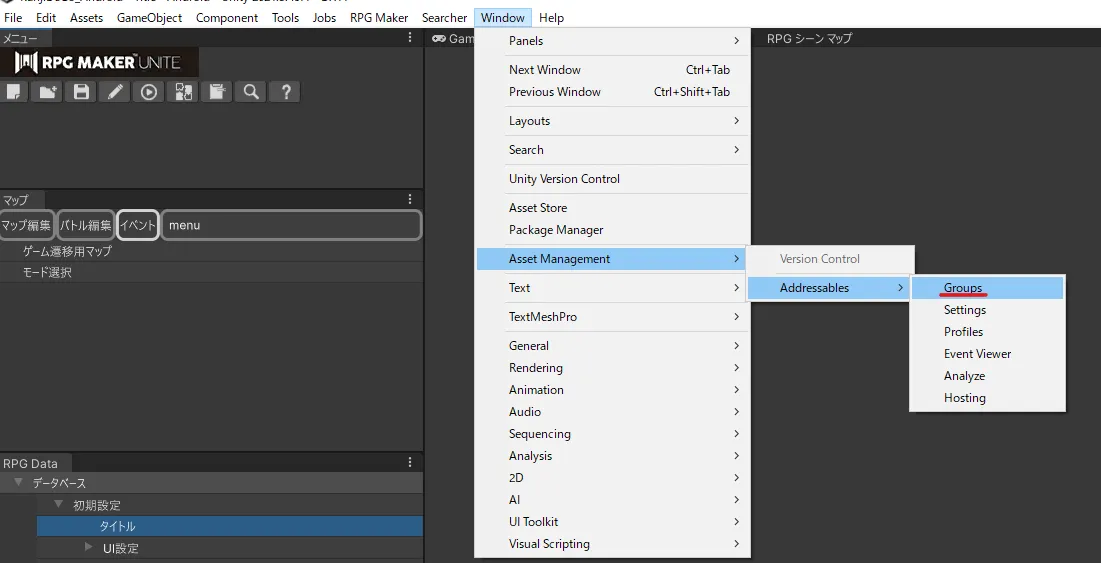This screenshot has width=1101, height=563.
Task: Open Unity Version Control window
Action: tap(612, 179)
